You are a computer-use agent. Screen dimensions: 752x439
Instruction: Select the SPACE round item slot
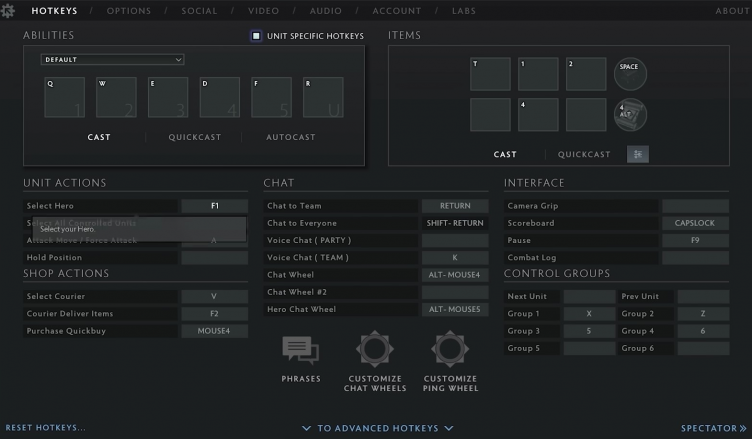(630, 74)
